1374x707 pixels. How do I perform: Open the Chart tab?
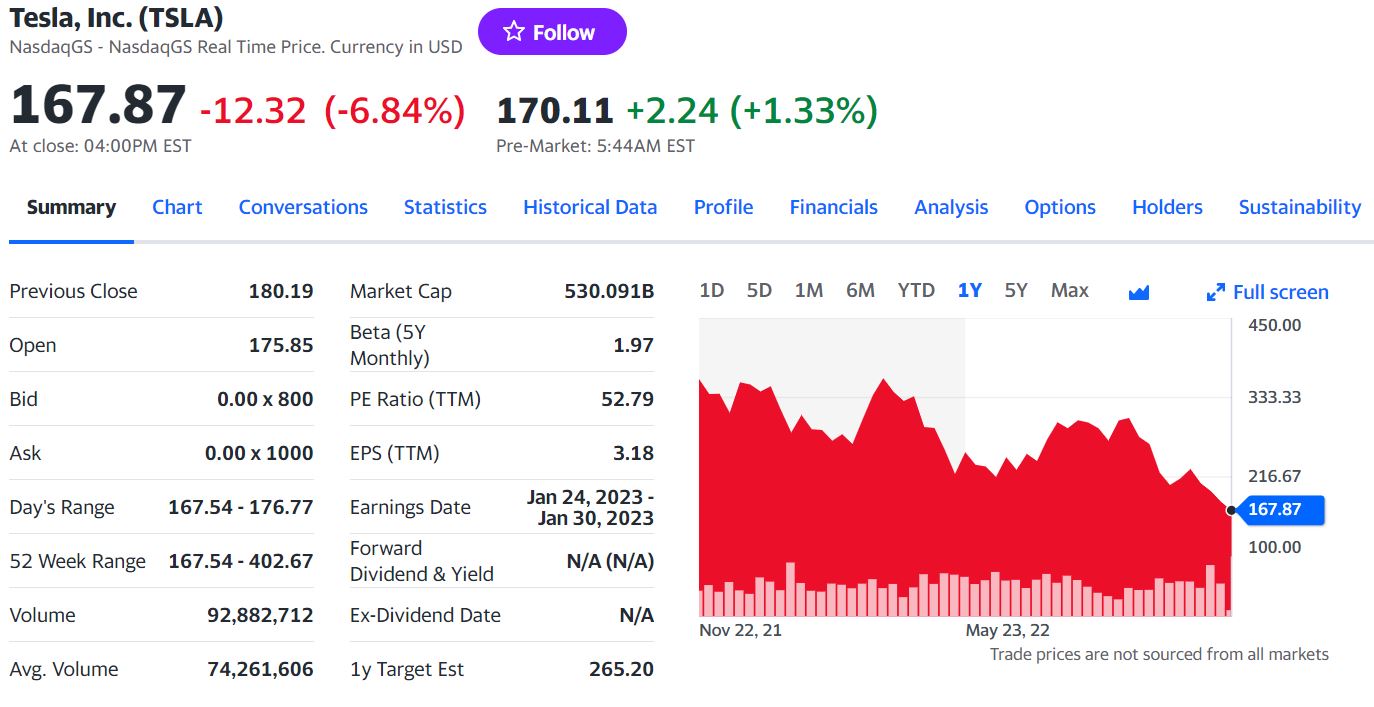point(177,207)
